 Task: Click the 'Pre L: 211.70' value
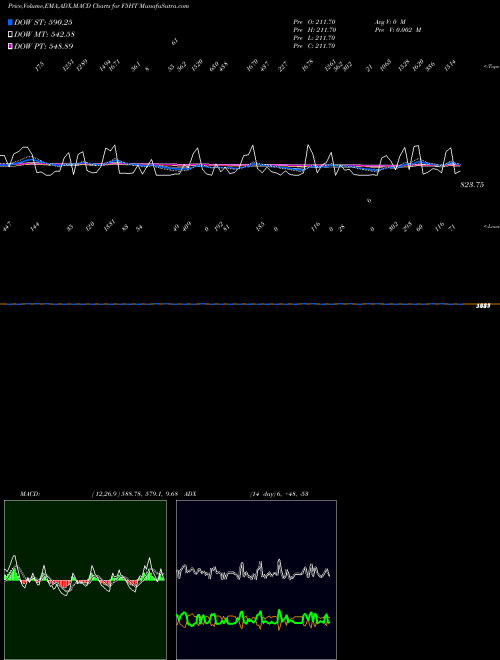pyautogui.click(x=314, y=38)
